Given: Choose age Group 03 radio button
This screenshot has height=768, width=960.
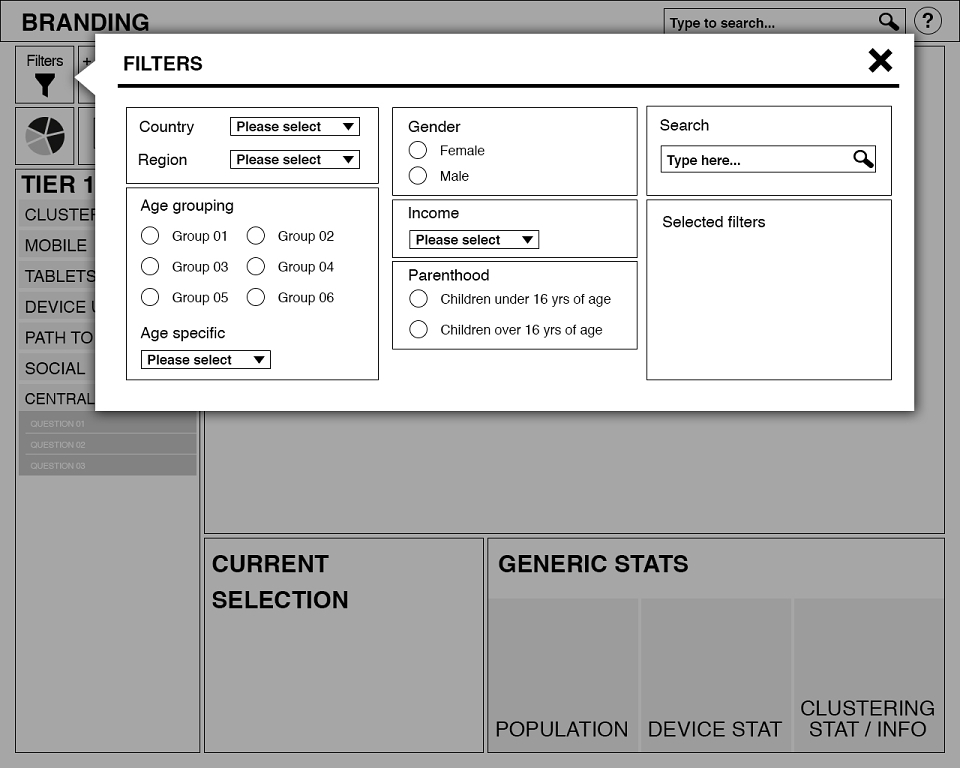Looking at the screenshot, I should (x=150, y=266).
